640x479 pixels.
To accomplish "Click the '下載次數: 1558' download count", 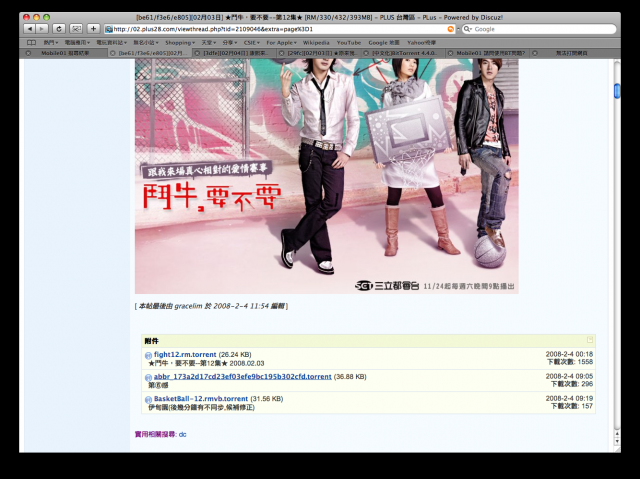I will tap(570, 362).
